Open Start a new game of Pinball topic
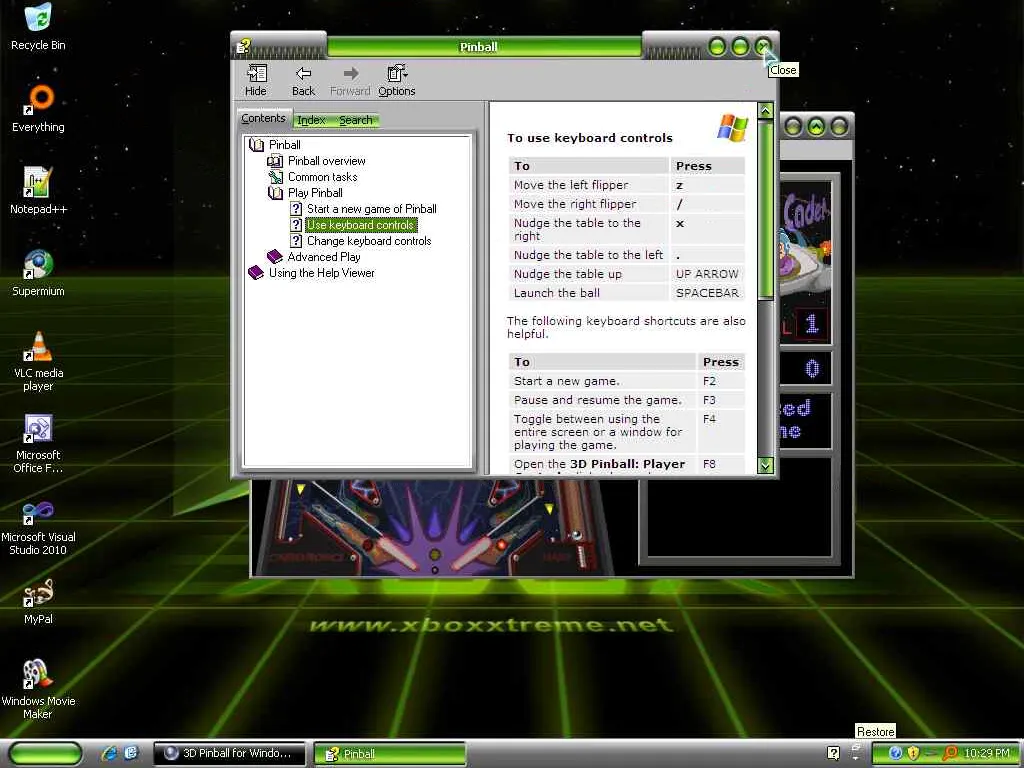 pos(372,209)
